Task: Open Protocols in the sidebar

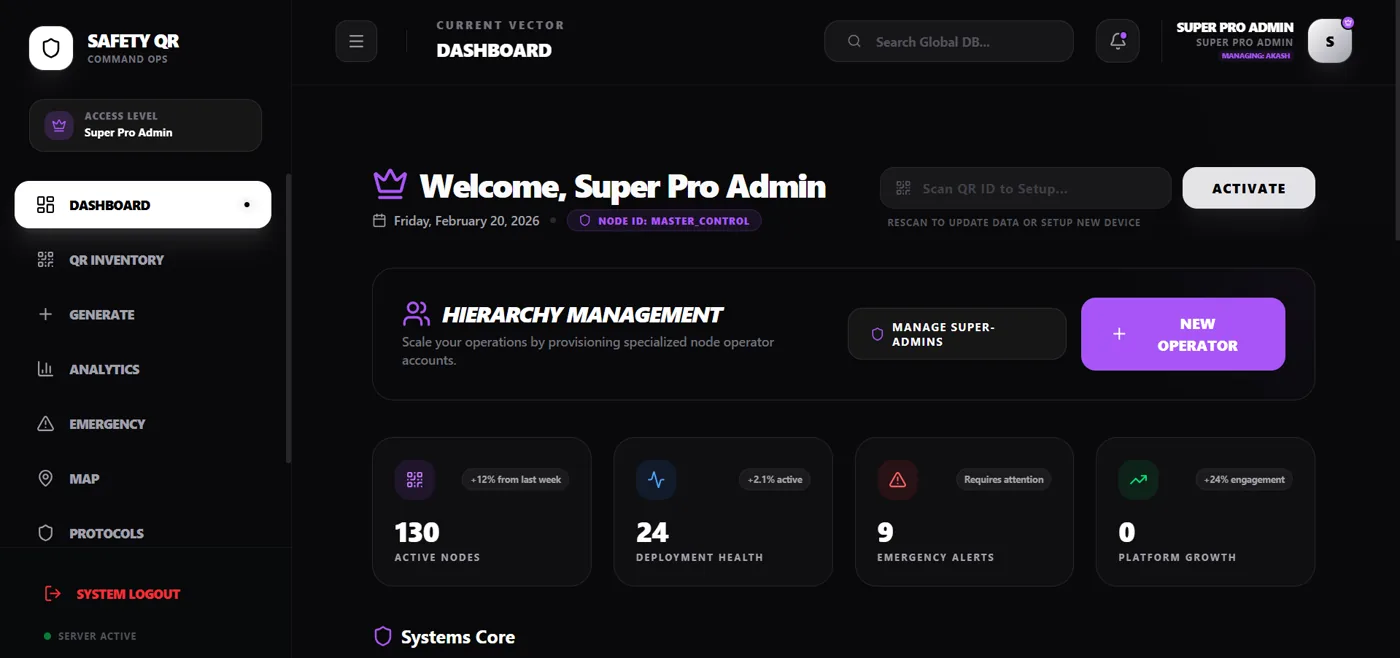Action: 143,533
